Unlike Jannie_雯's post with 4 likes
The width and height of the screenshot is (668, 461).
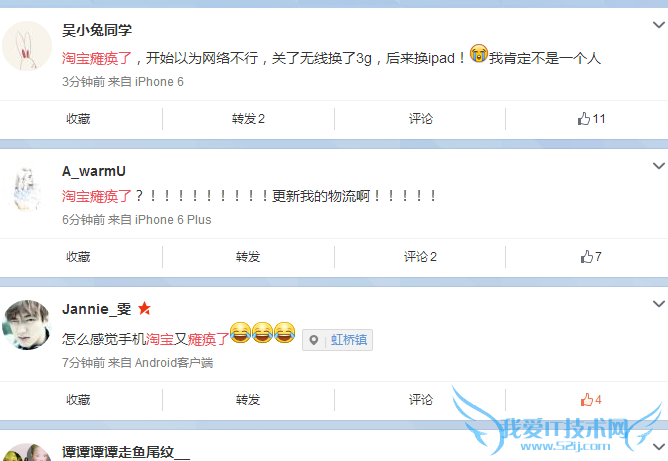coord(591,400)
